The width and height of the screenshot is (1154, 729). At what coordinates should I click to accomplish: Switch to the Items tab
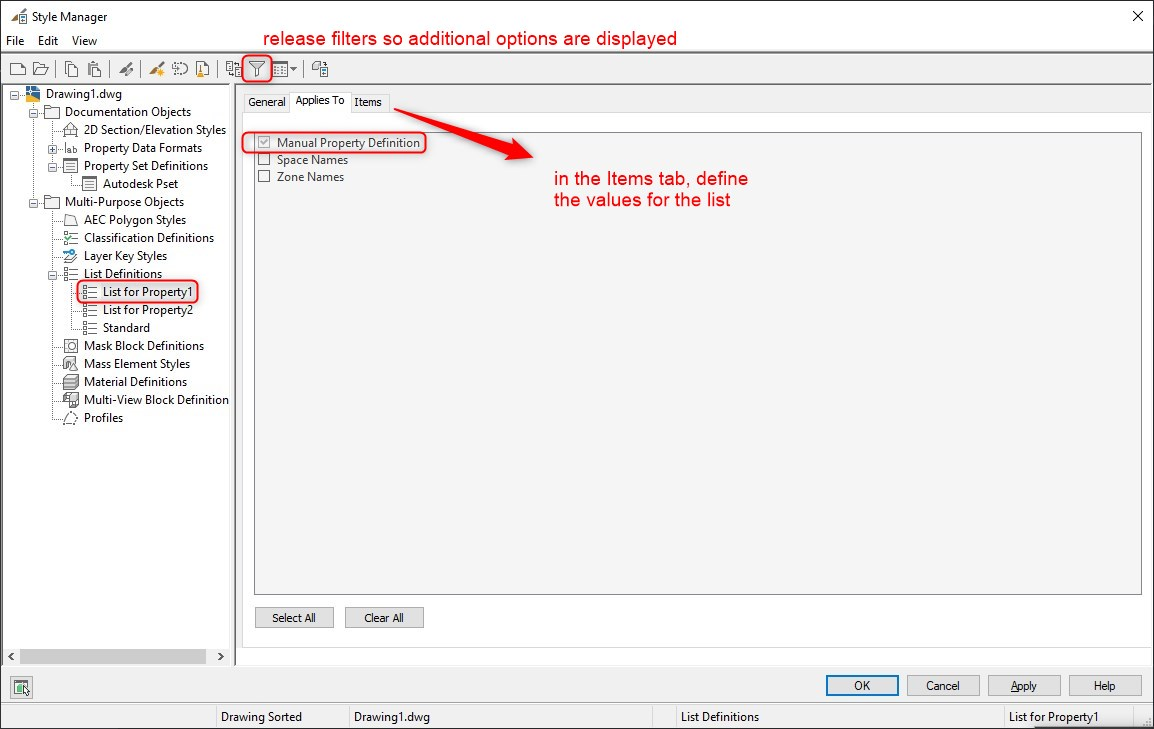click(x=368, y=102)
